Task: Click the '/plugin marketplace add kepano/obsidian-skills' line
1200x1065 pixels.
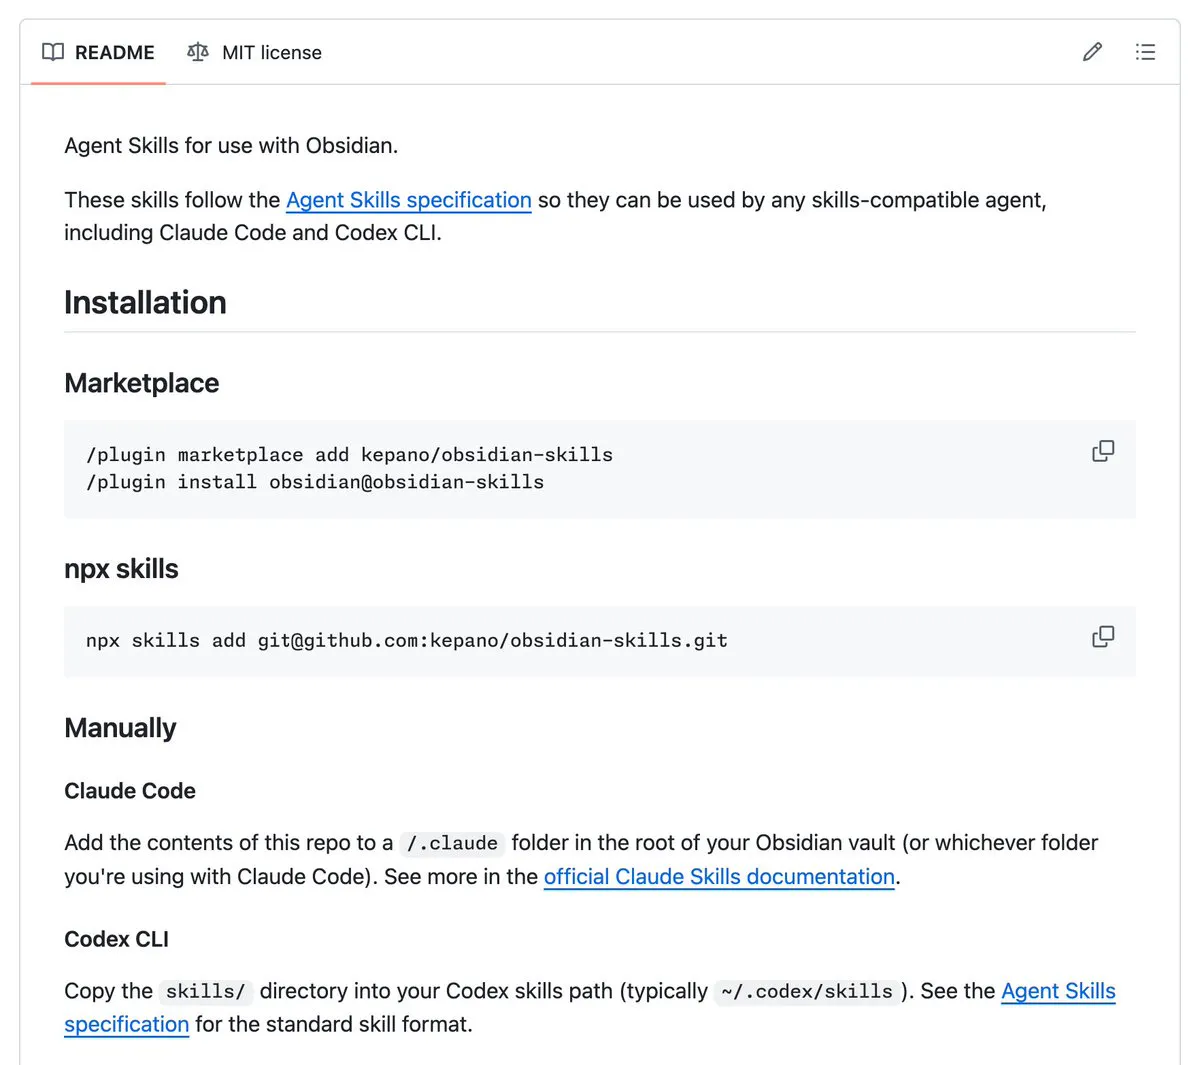Action: [349, 455]
